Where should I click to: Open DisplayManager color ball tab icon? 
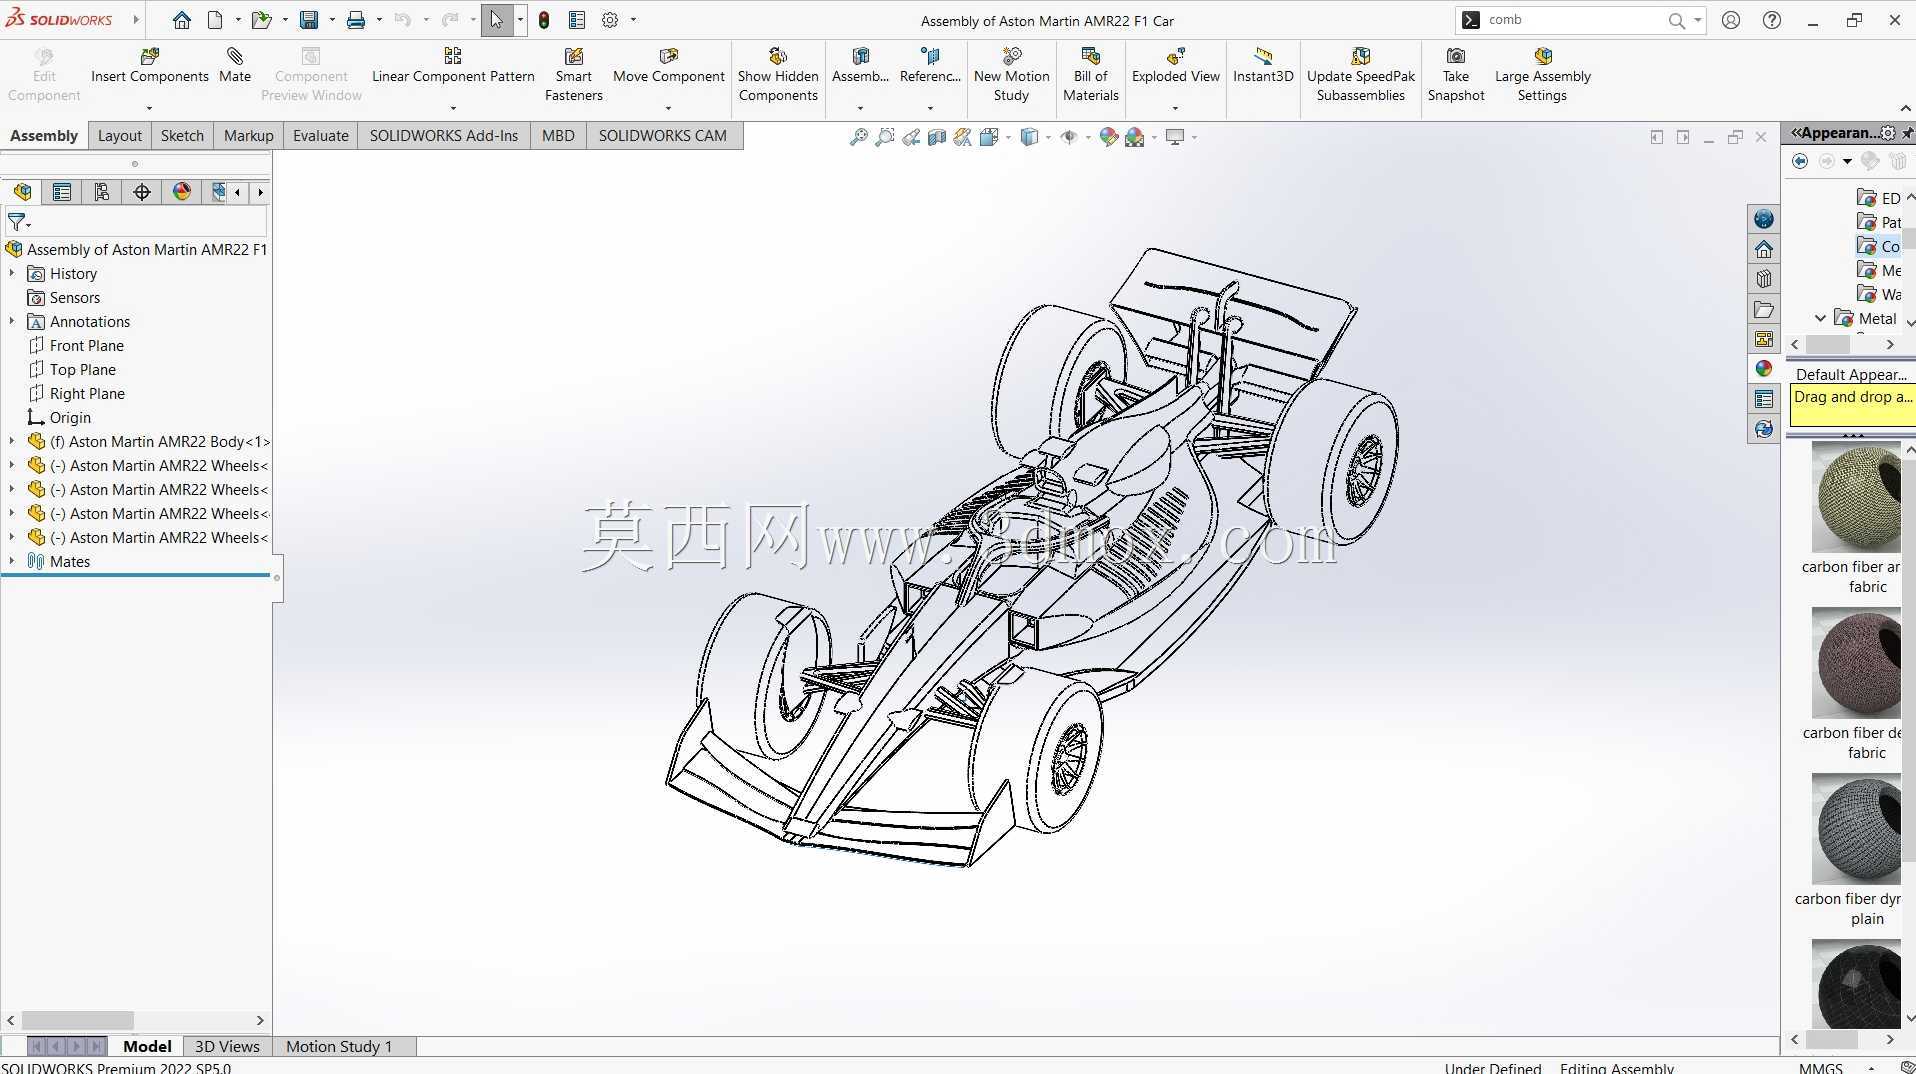tap(182, 192)
